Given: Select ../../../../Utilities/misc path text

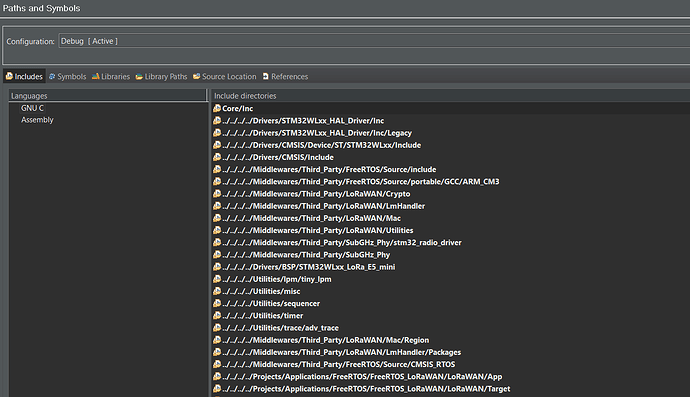Looking at the screenshot, I should (x=261, y=291).
